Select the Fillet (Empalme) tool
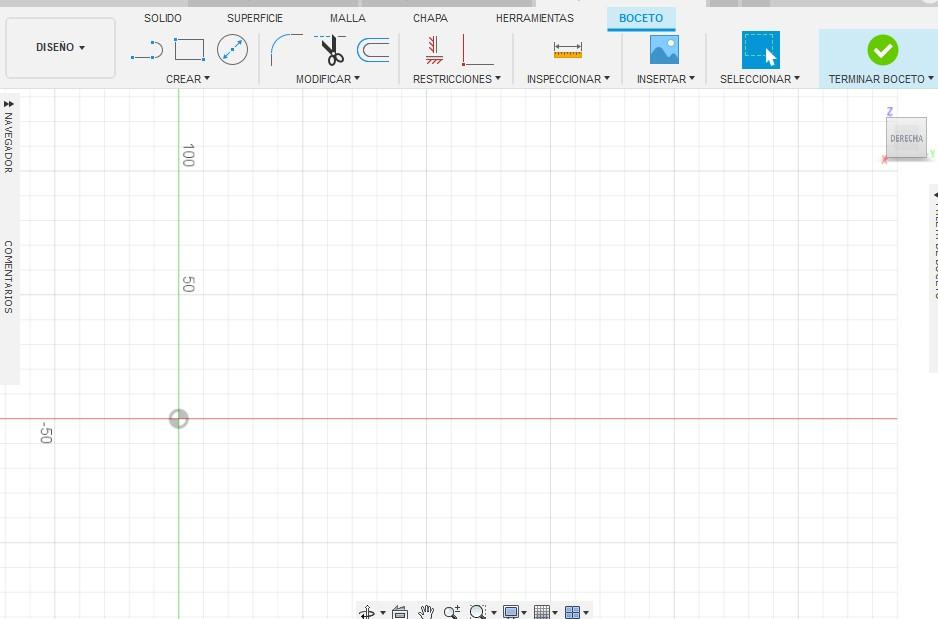This screenshot has width=938, height=619. [286, 50]
